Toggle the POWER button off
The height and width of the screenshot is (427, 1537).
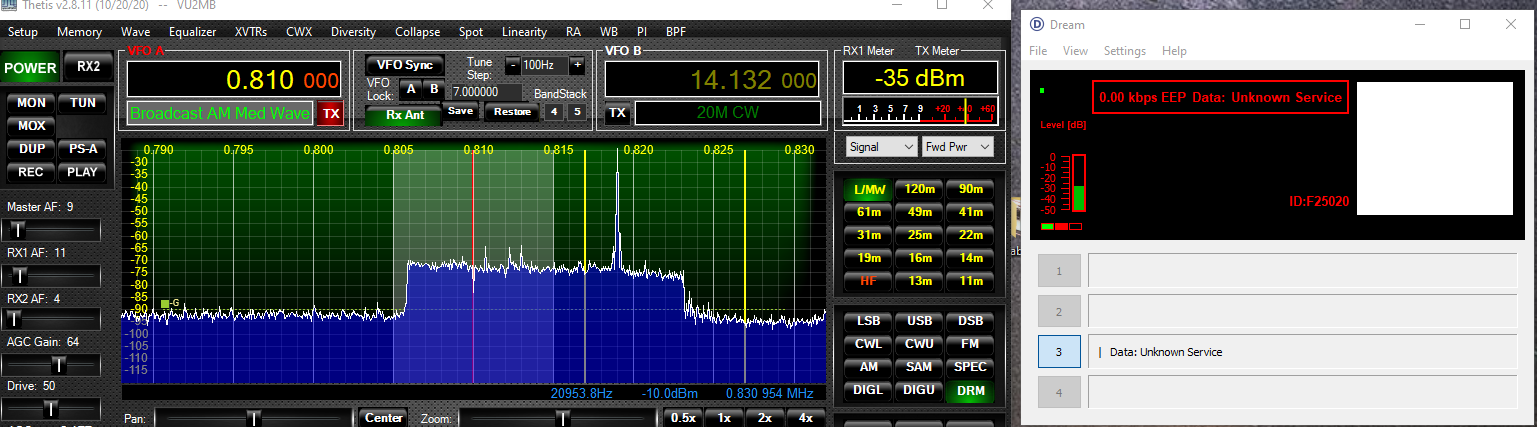click(30, 68)
